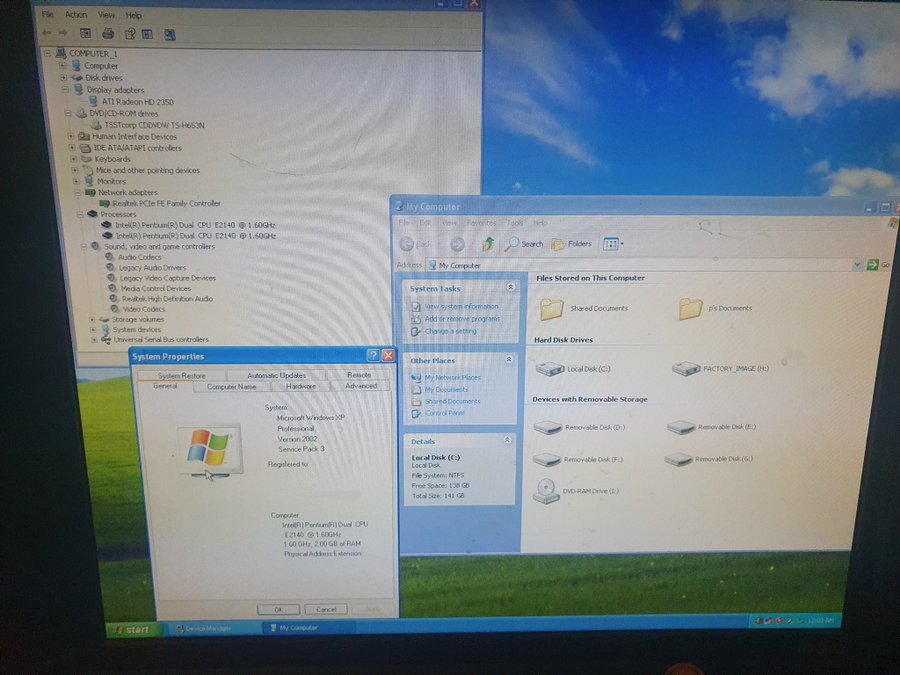The width and height of the screenshot is (900, 675).
Task: Click Cancel in System Properties
Action: 326,609
